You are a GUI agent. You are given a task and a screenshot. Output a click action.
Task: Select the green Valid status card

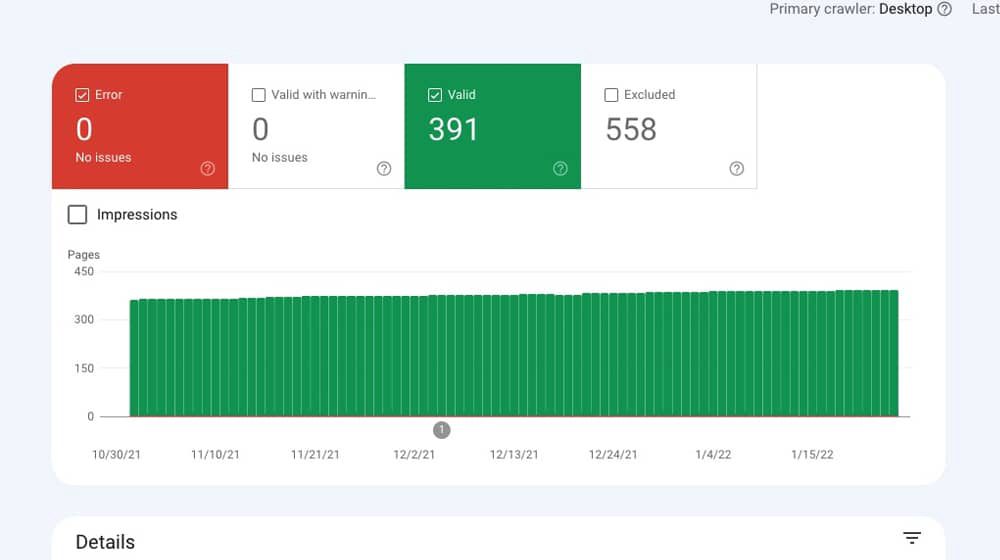coord(492,126)
